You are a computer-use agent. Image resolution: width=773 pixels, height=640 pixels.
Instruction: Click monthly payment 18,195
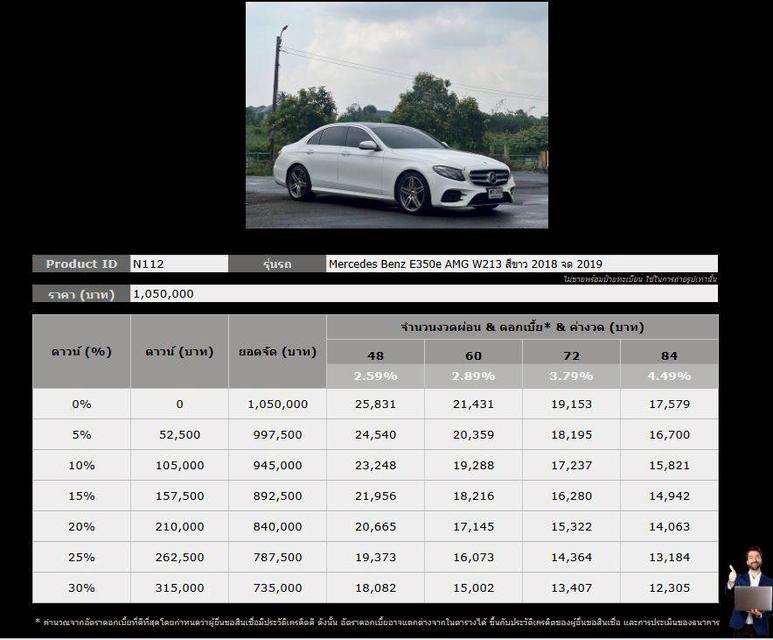571,435
